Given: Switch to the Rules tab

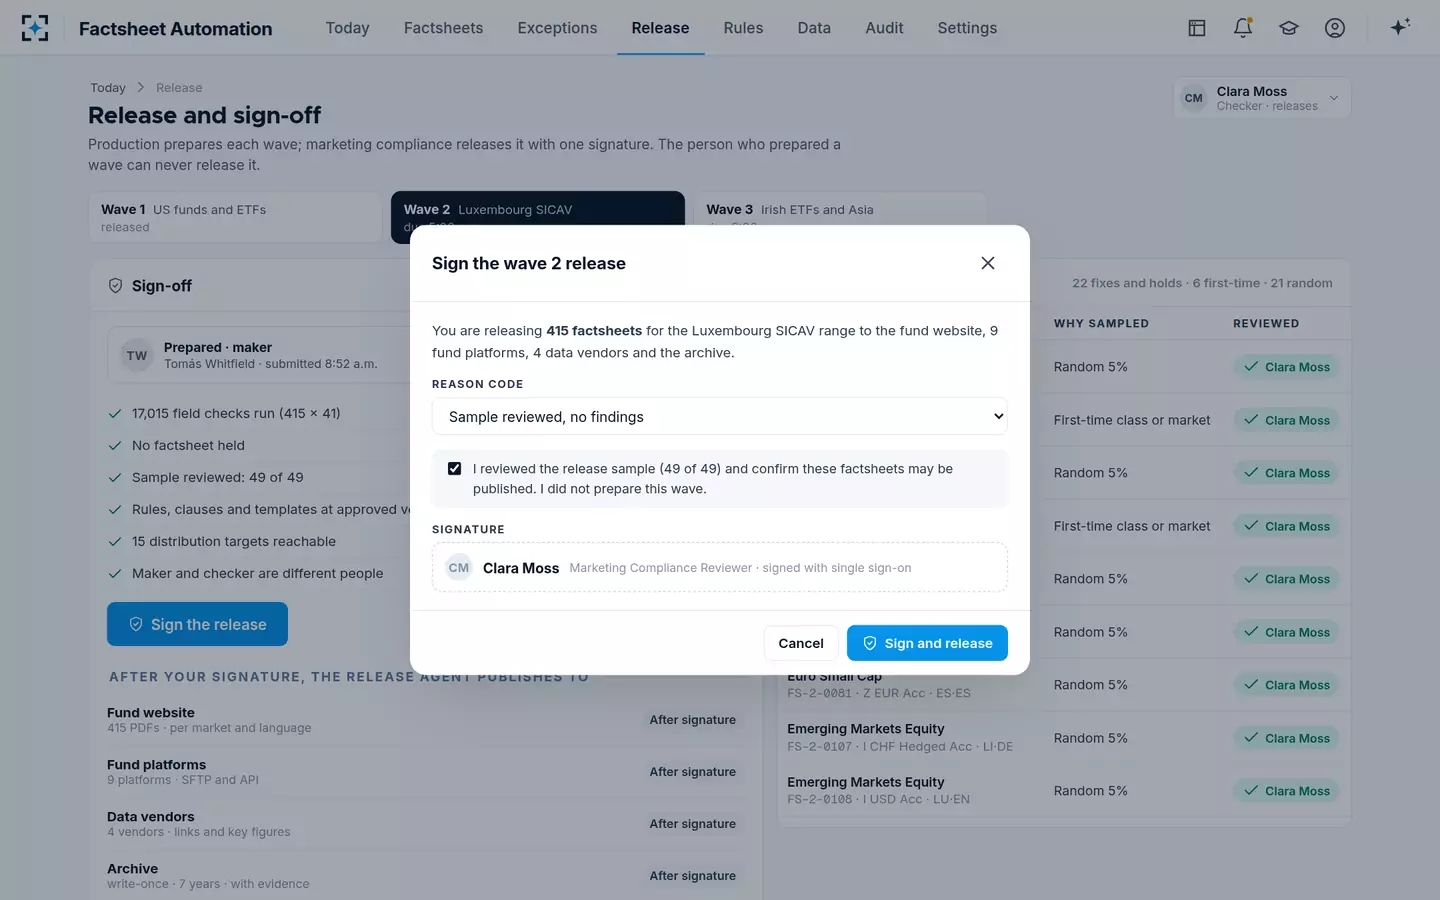Looking at the screenshot, I should tap(743, 28).
